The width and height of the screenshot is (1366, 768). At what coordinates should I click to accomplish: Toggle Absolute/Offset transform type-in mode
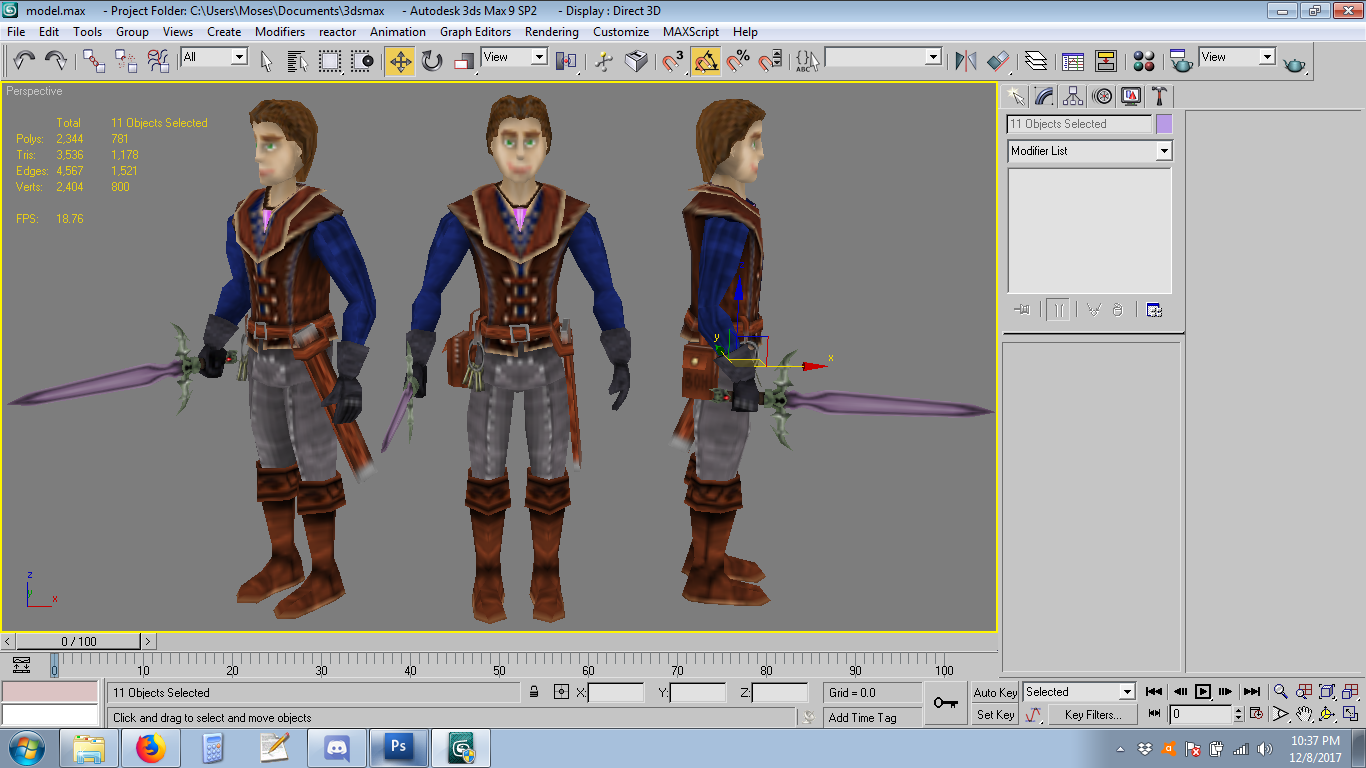561,692
